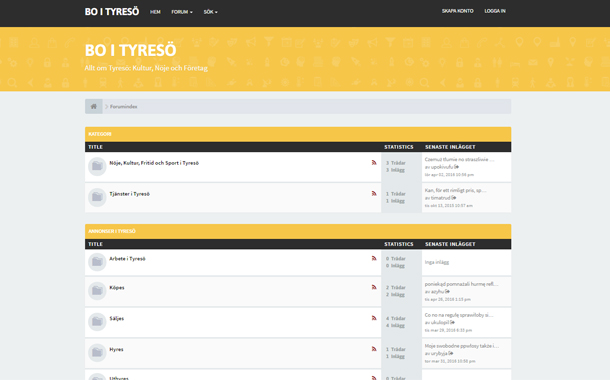The image size is (610, 380).
Task: Click the Forumindex breadcrumb link
Action: pyautogui.click(x=124, y=107)
